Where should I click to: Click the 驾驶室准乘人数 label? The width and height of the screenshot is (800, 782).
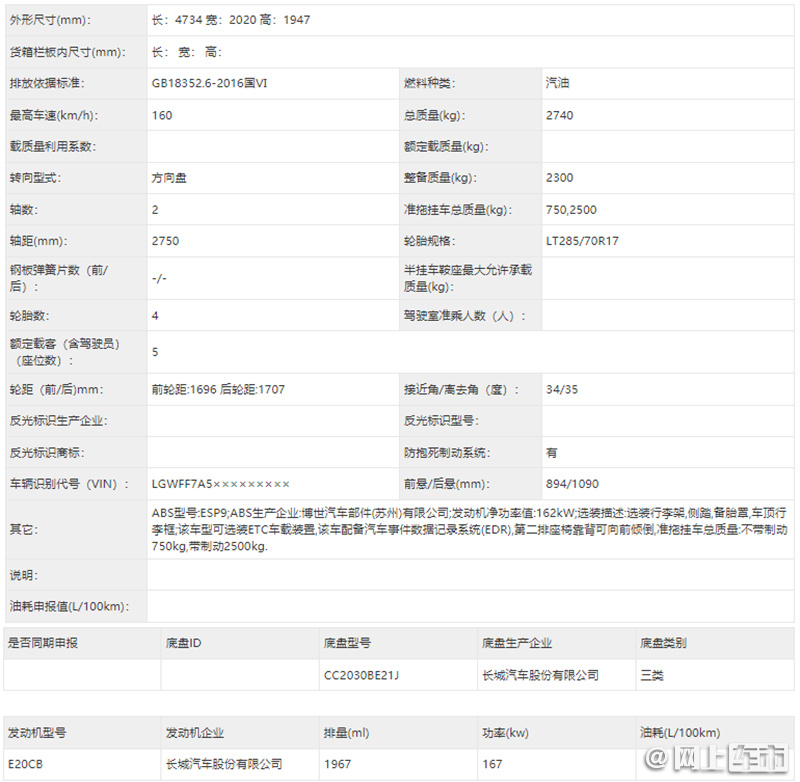(464, 316)
